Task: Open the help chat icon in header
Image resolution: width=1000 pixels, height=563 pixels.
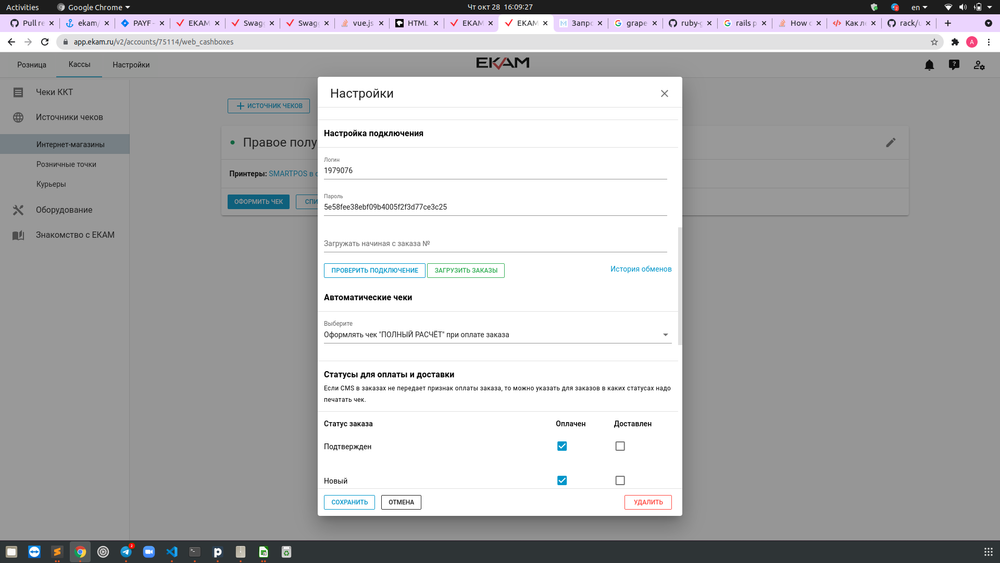Action: pyautogui.click(x=954, y=65)
